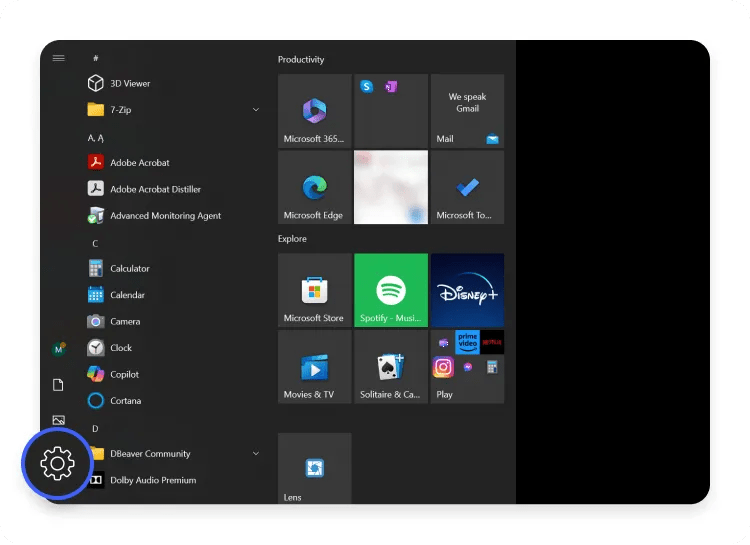The height and width of the screenshot is (545, 750).
Task: Open the Mail tile
Action: [x=467, y=111]
